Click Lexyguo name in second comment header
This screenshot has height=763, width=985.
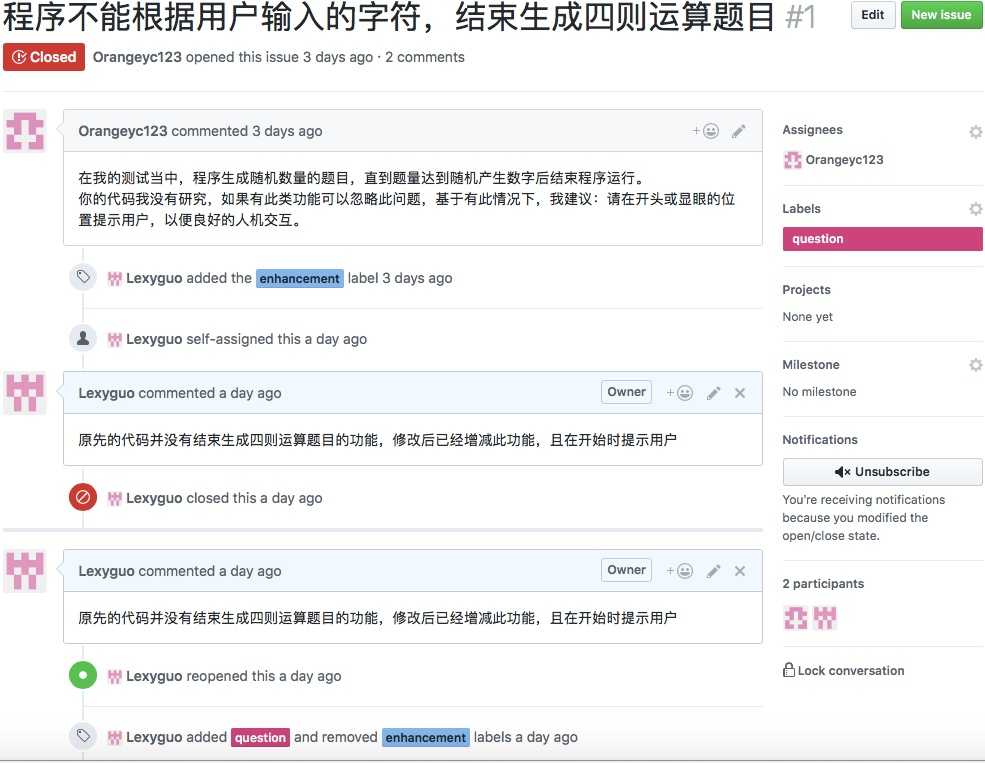pos(107,571)
